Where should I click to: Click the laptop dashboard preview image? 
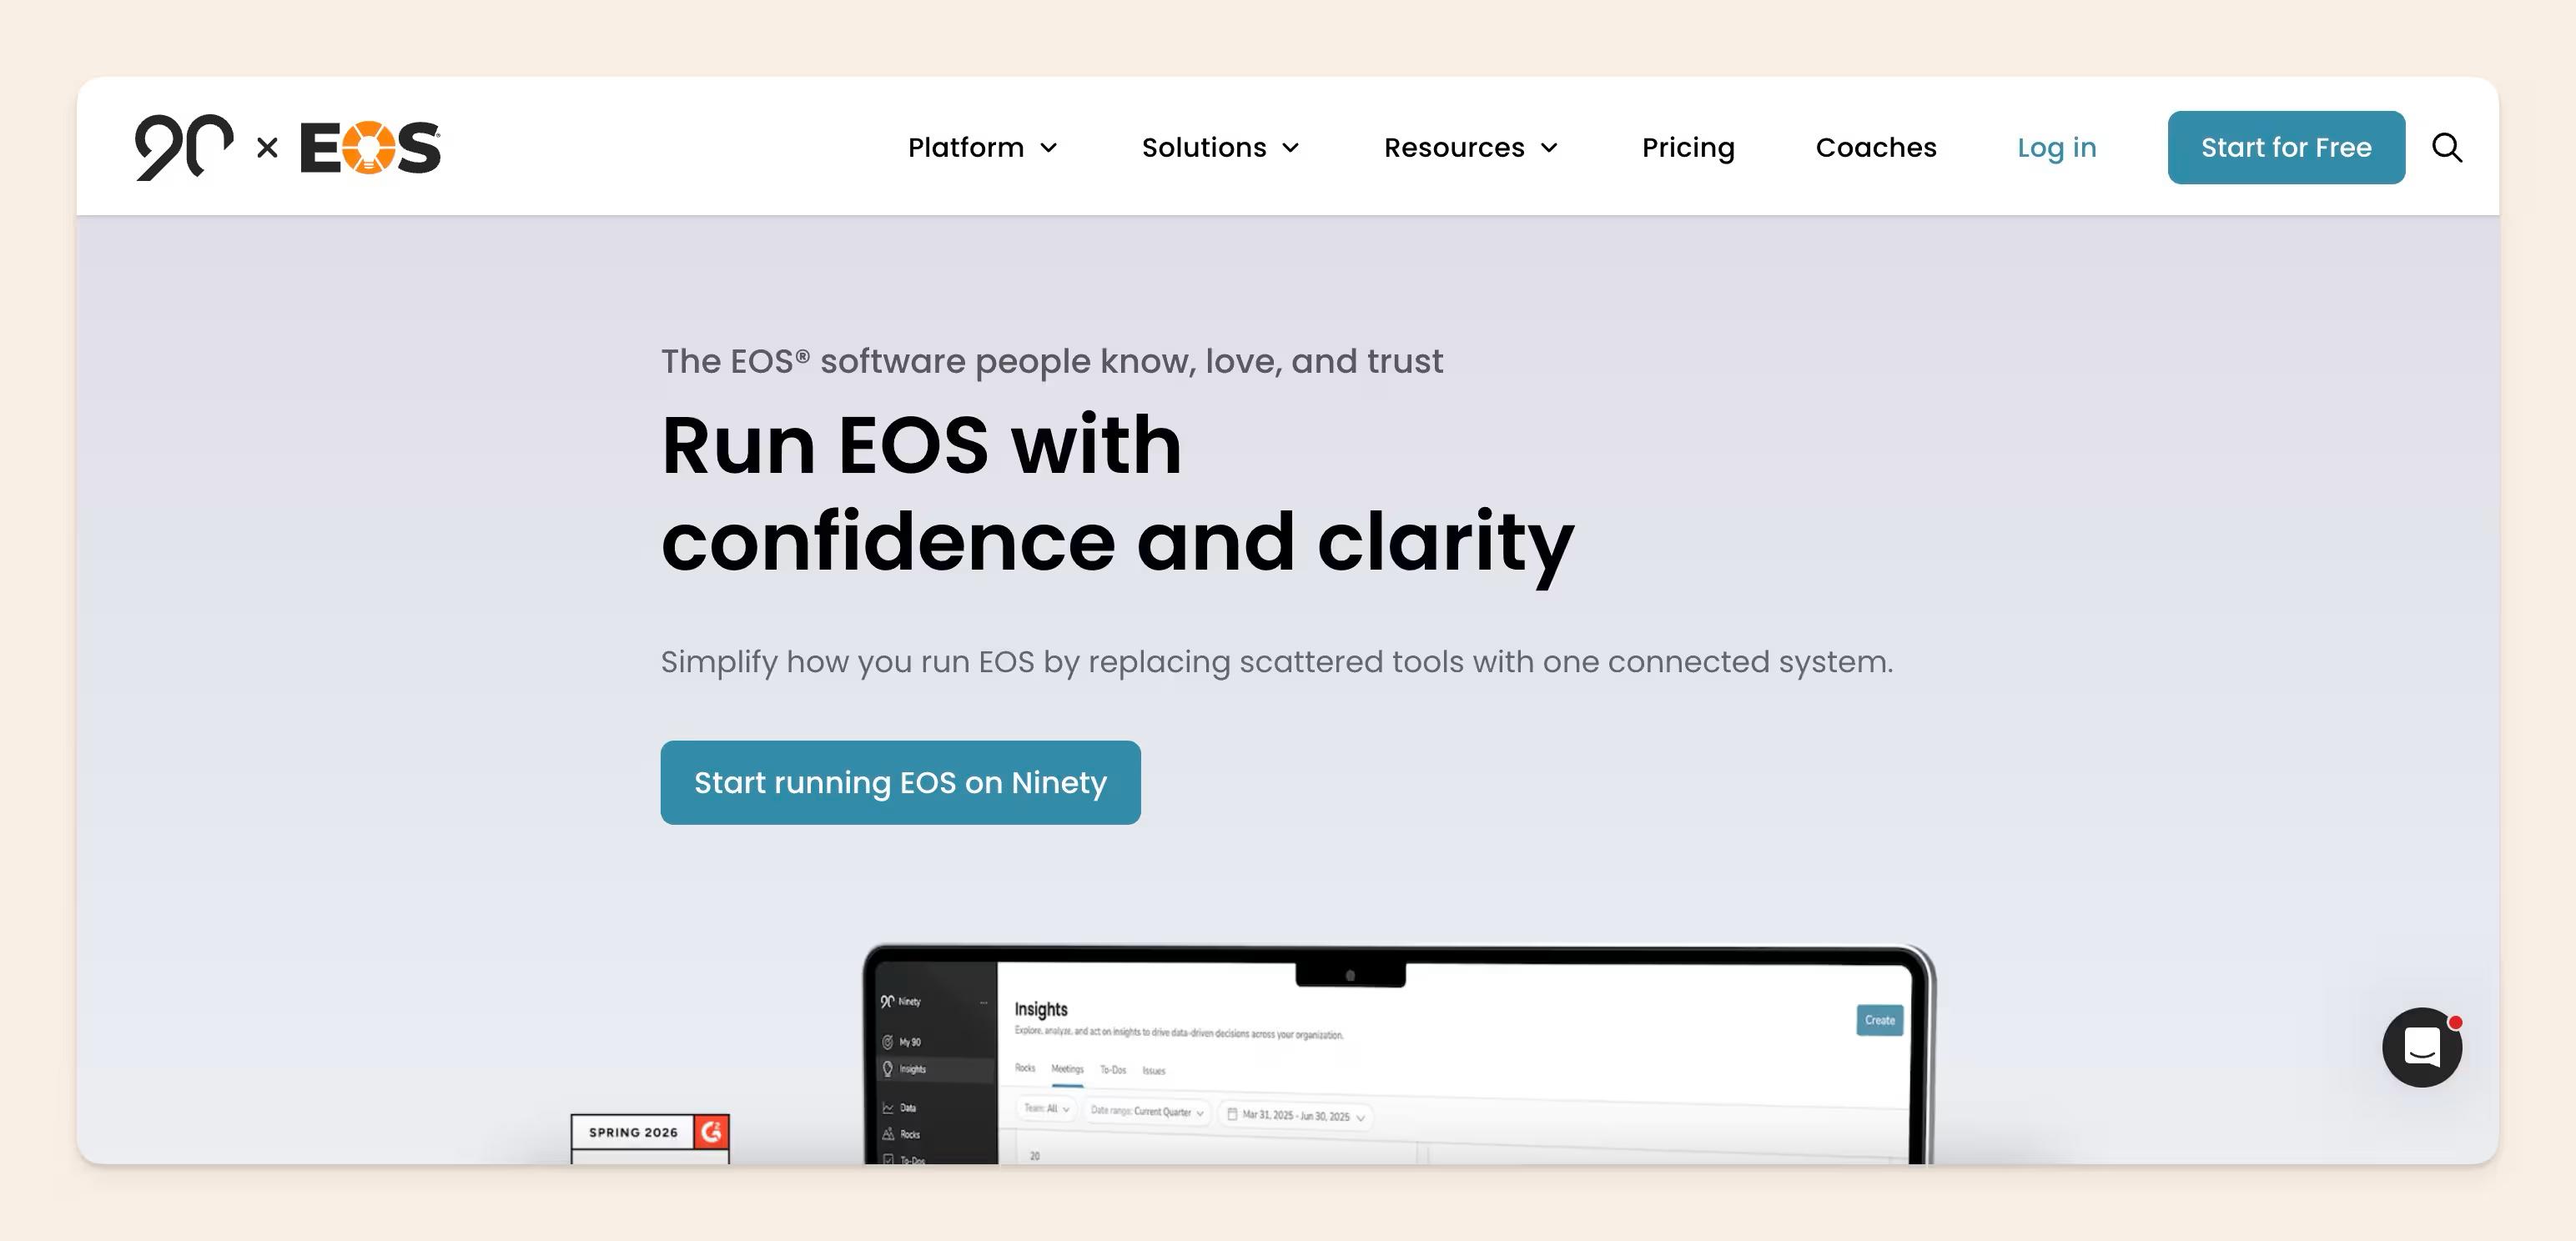coord(1399,1054)
